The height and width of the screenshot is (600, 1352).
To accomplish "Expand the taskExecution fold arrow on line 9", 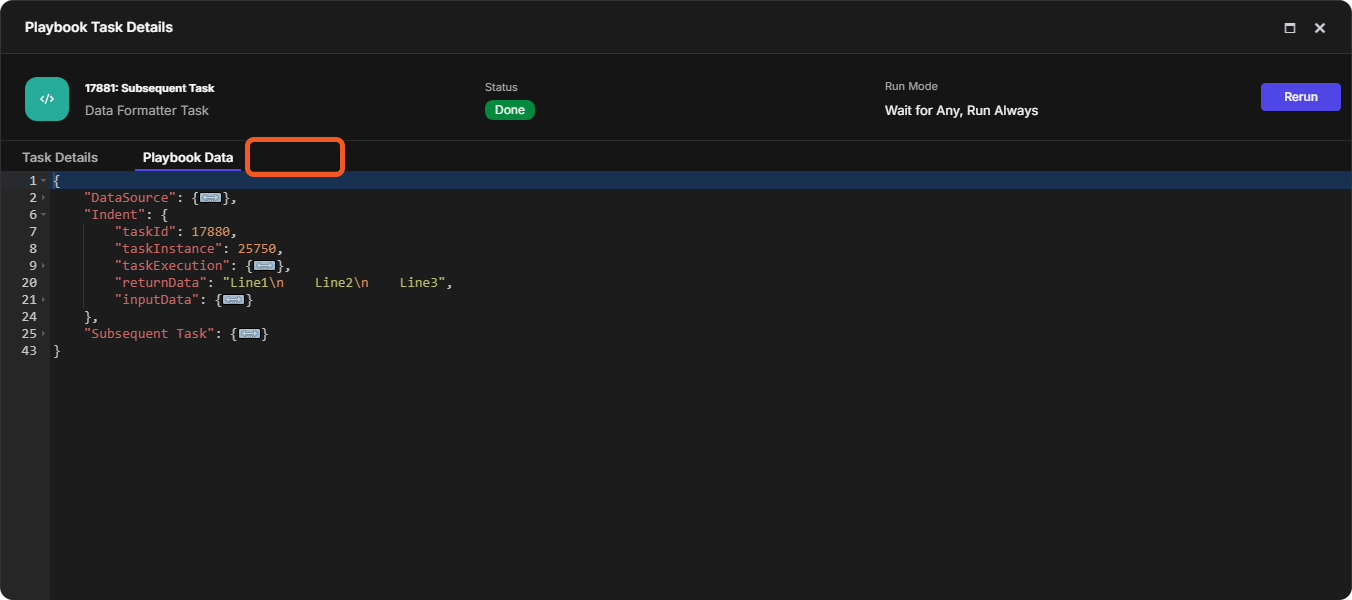I will click(44, 266).
